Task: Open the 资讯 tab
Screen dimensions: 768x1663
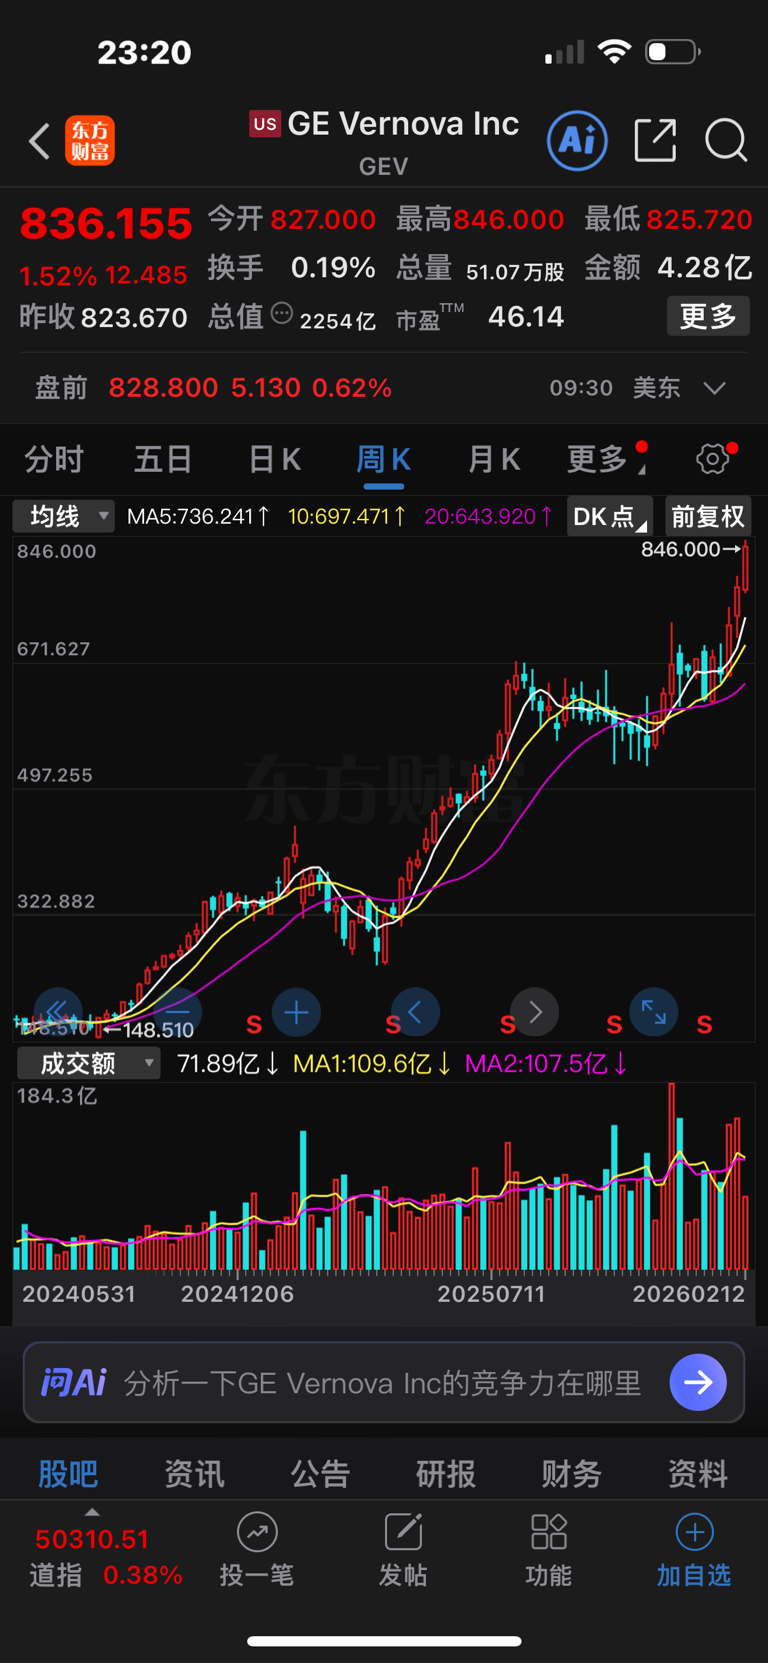Action: tap(194, 1473)
